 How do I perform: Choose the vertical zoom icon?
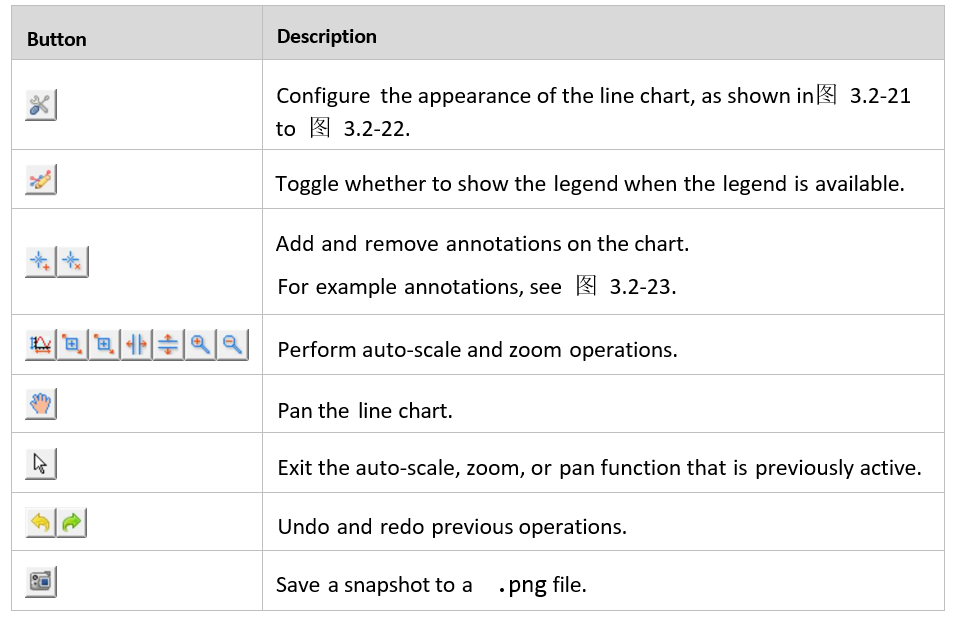coord(168,345)
